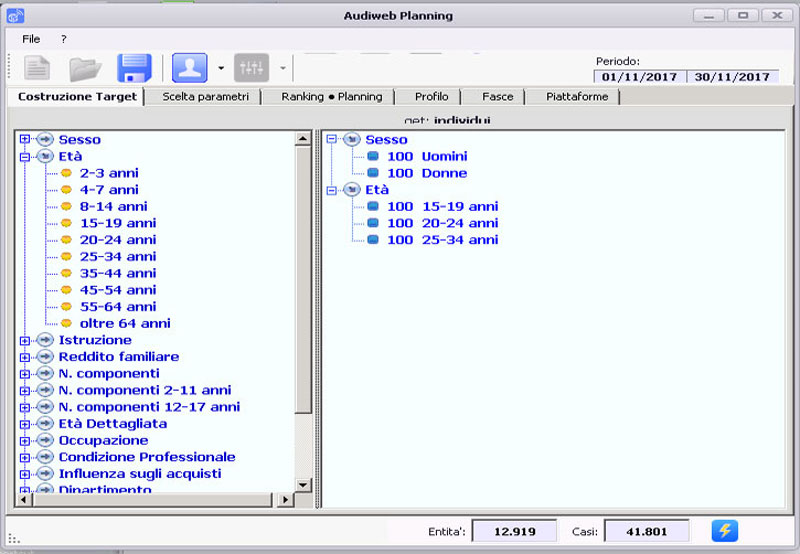Click the blue lightning bolt icon
This screenshot has height=554, width=800.
725,531
